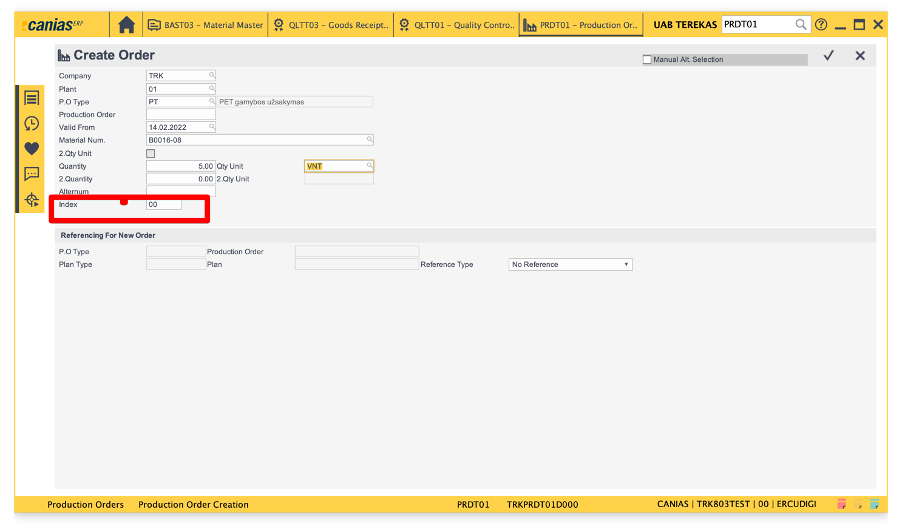The height and width of the screenshot is (530, 902).
Task: Confirm order with the checkmark icon
Action: point(828,56)
